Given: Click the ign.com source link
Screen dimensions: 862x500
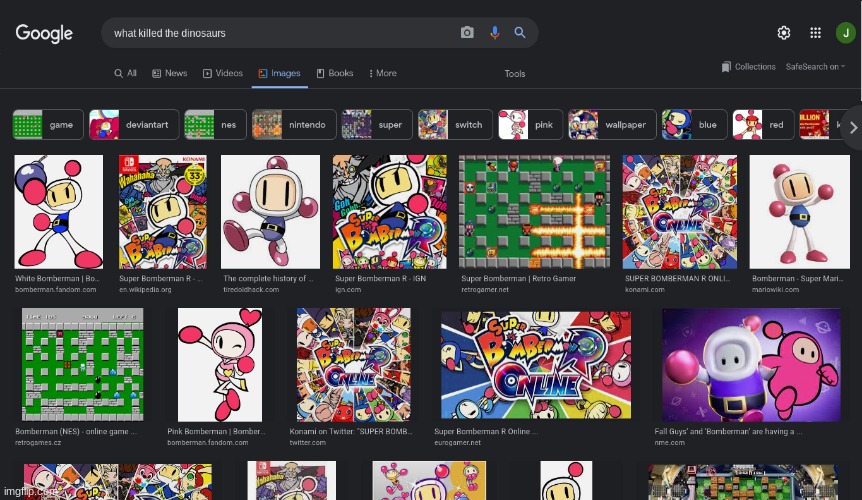Looking at the screenshot, I should tap(348, 290).
